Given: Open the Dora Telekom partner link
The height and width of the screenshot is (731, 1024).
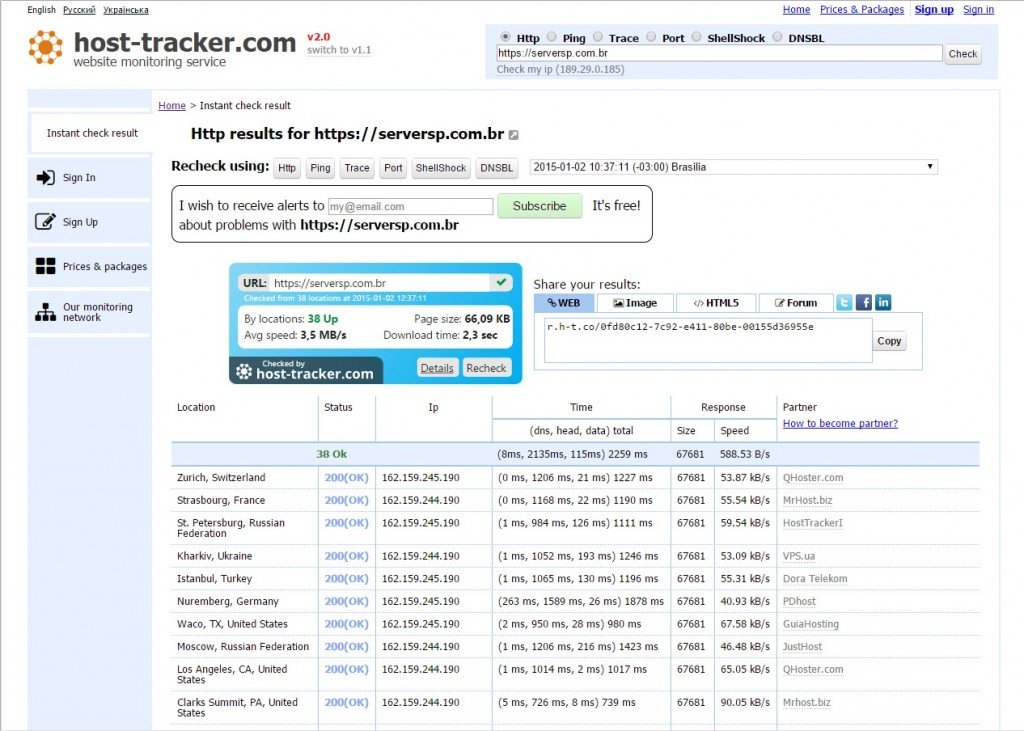Looking at the screenshot, I should click(x=815, y=579).
